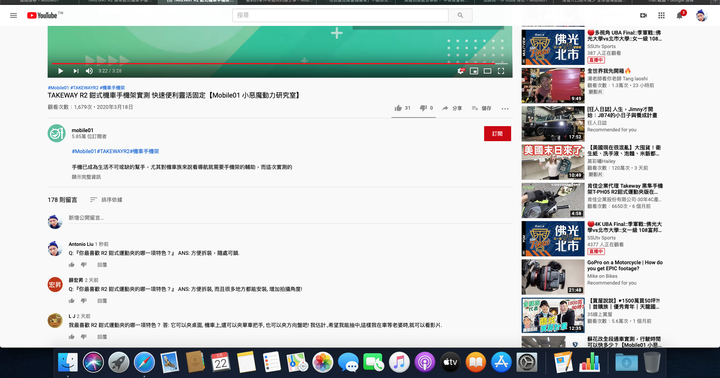Open Photos app in the Dock
The image size is (720, 378).
[323, 362]
